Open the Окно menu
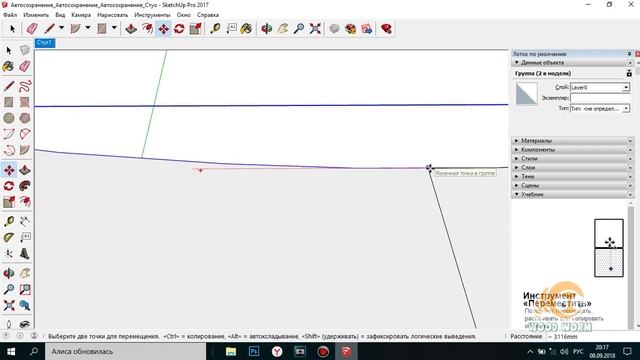 pyautogui.click(x=184, y=15)
